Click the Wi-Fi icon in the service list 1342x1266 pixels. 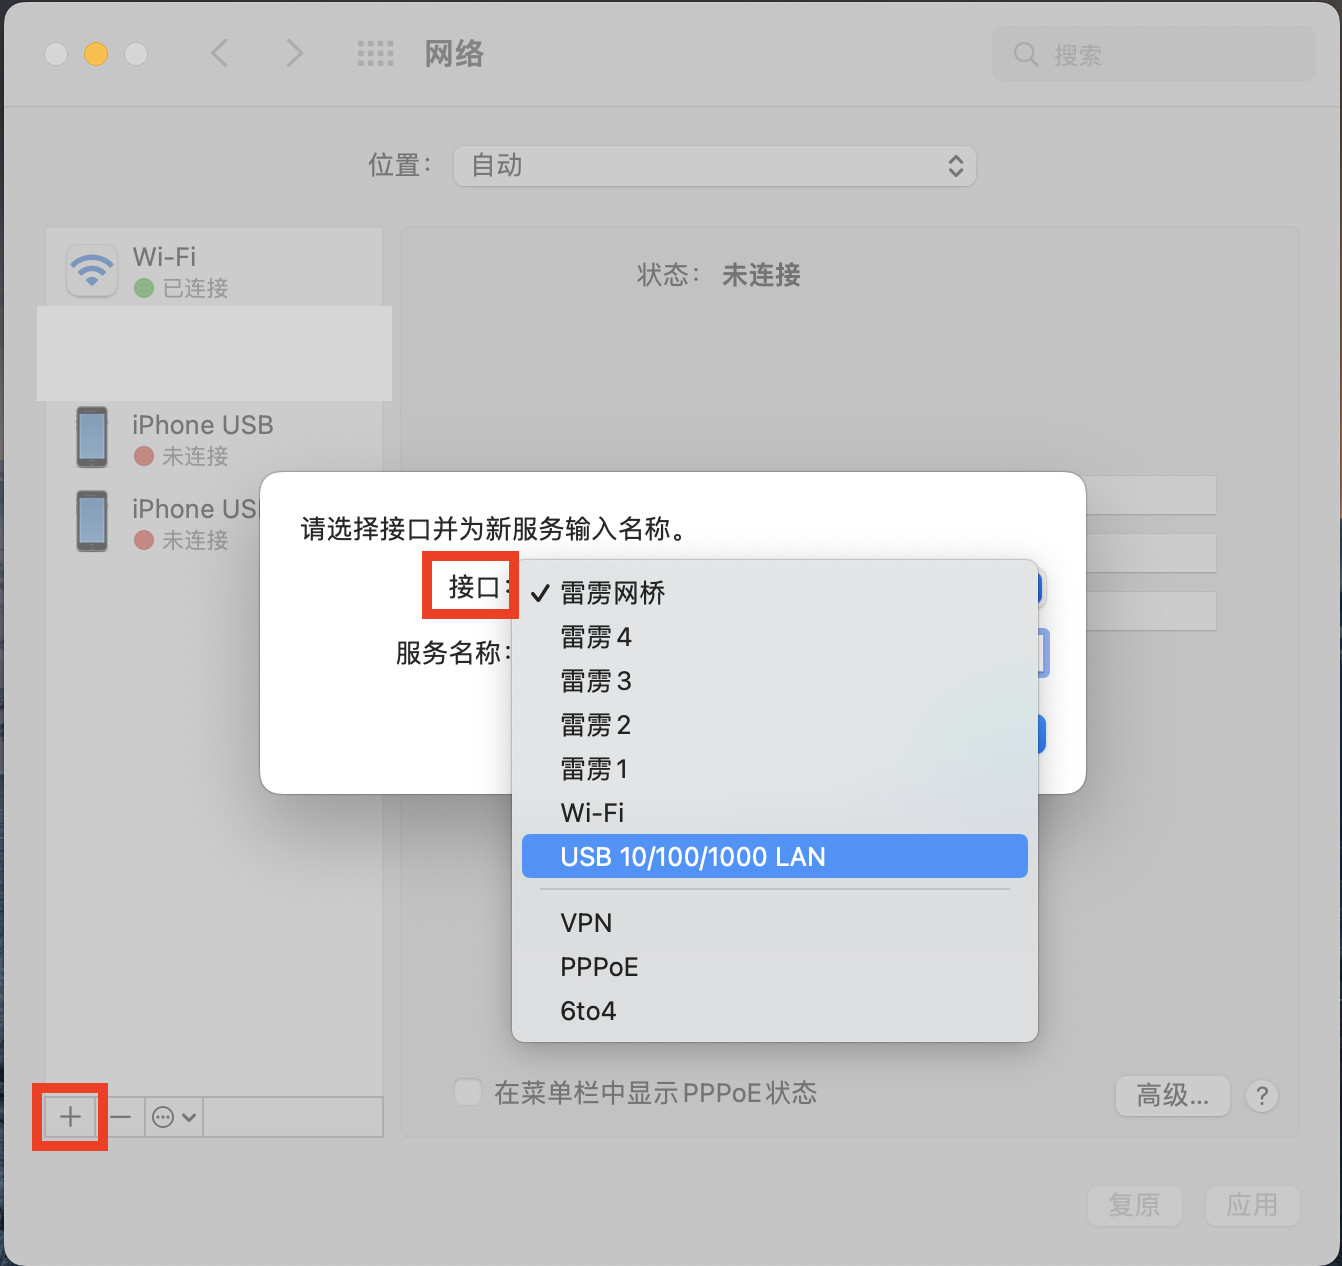pyautogui.click(x=92, y=271)
